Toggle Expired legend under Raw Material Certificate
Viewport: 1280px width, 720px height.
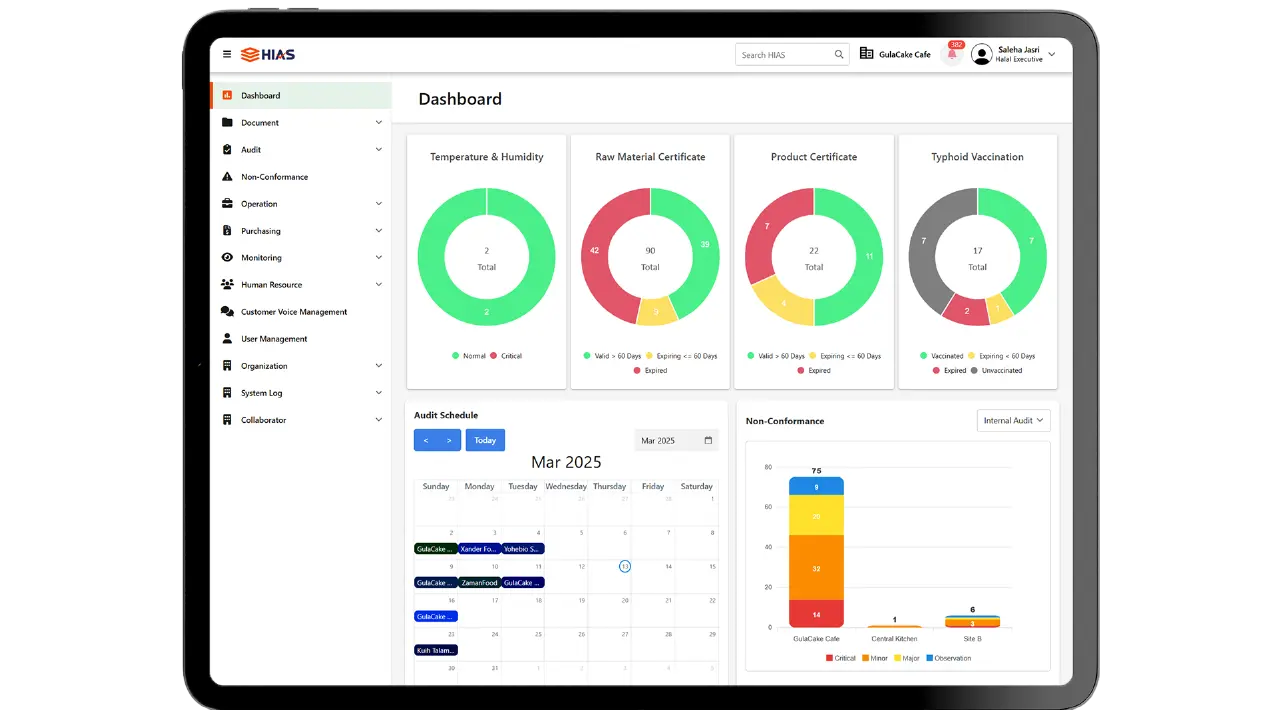[x=650, y=370]
